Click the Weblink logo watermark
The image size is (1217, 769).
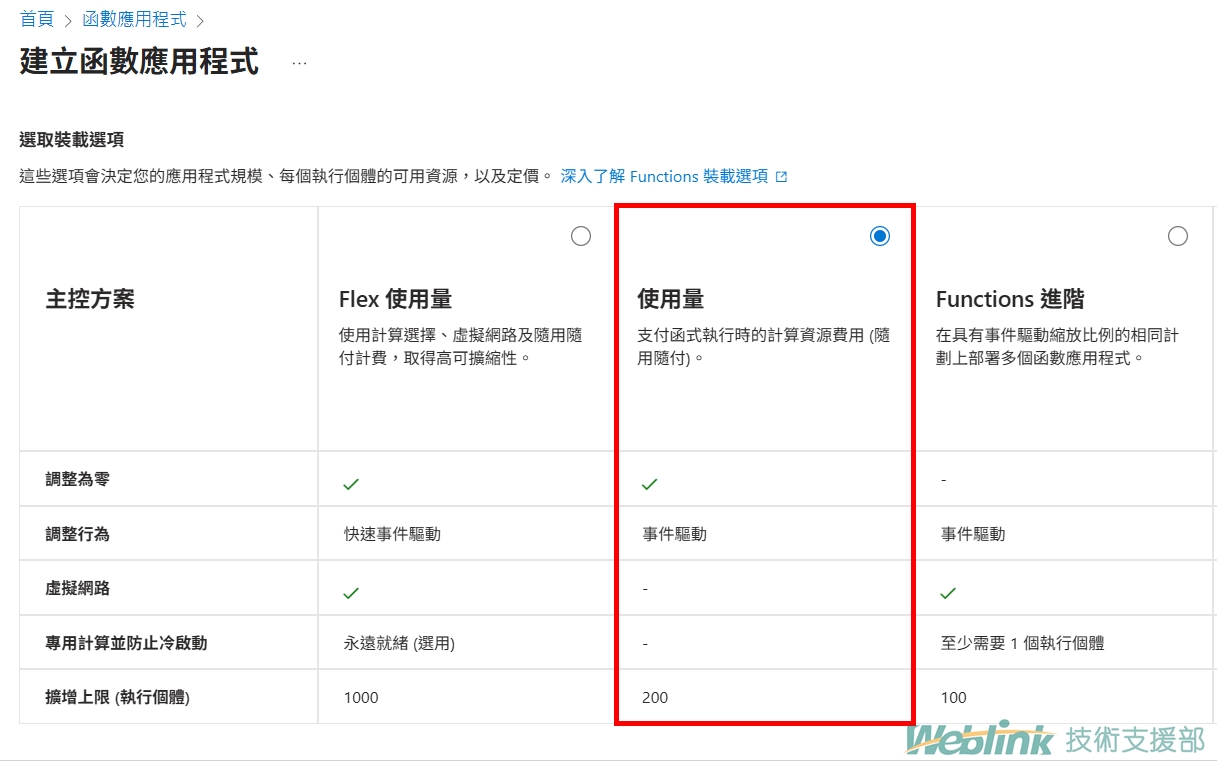tap(980, 740)
